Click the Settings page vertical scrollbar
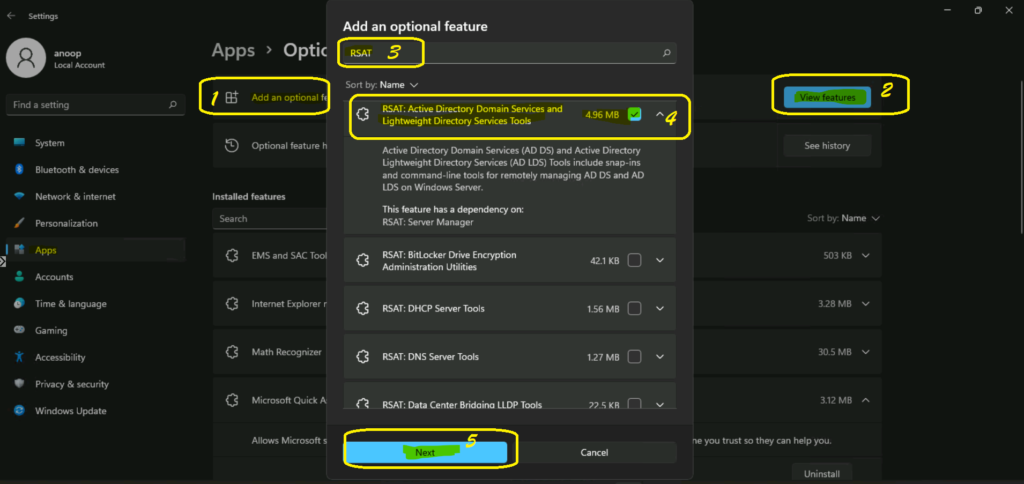The image size is (1024, 484). (x=1021, y=155)
